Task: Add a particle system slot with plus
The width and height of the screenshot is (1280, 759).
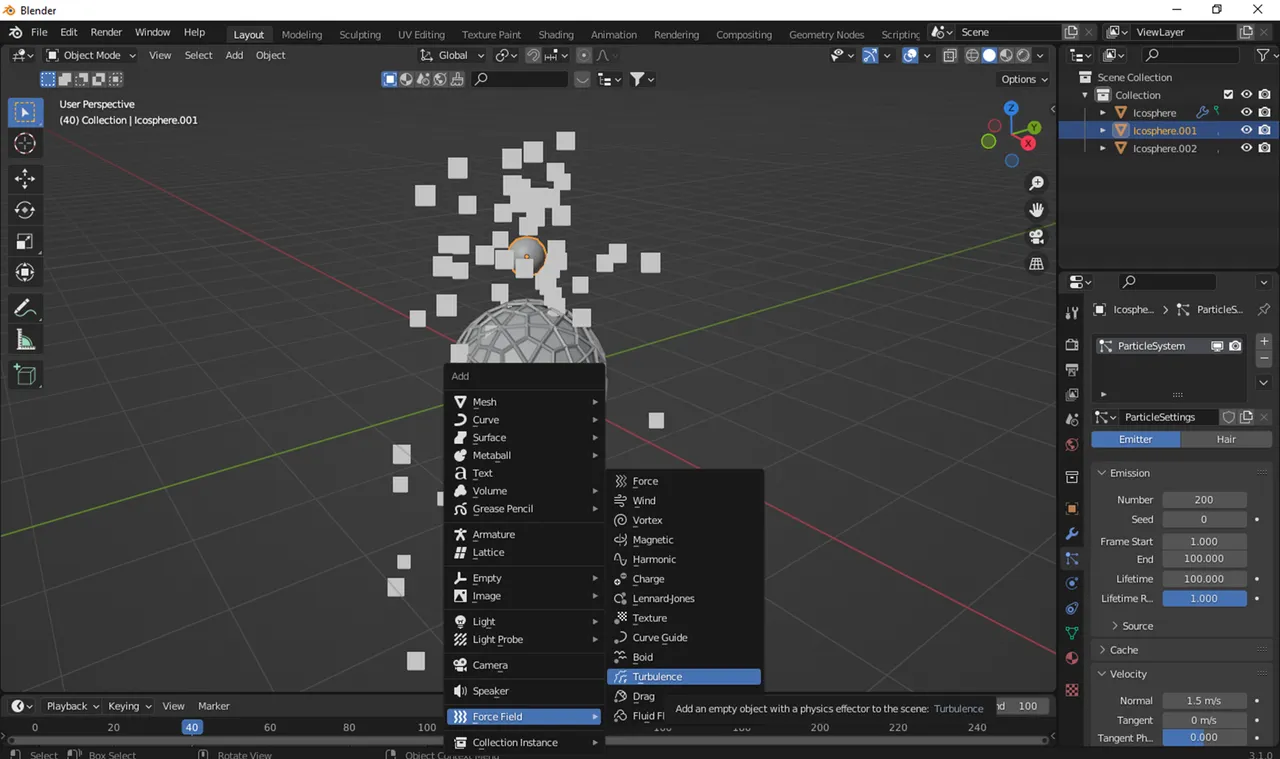Action: pos(1264,341)
